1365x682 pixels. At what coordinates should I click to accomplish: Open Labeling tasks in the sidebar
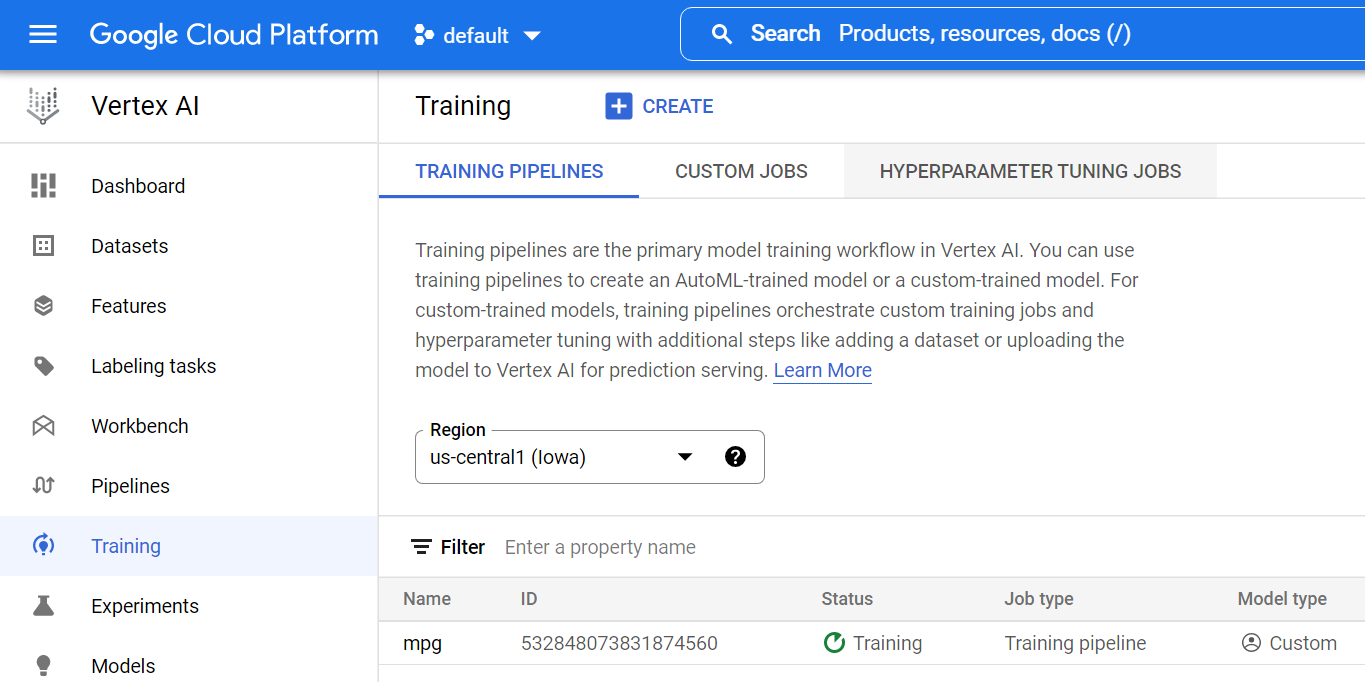pyautogui.click(x=189, y=366)
